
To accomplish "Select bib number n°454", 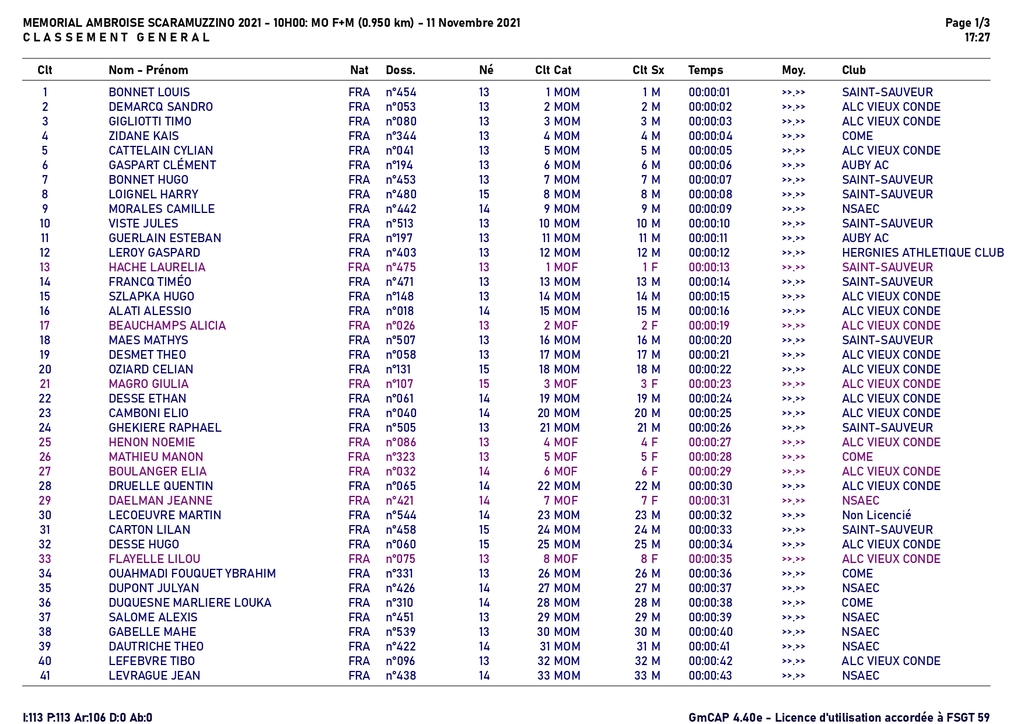I will (401, 92).
